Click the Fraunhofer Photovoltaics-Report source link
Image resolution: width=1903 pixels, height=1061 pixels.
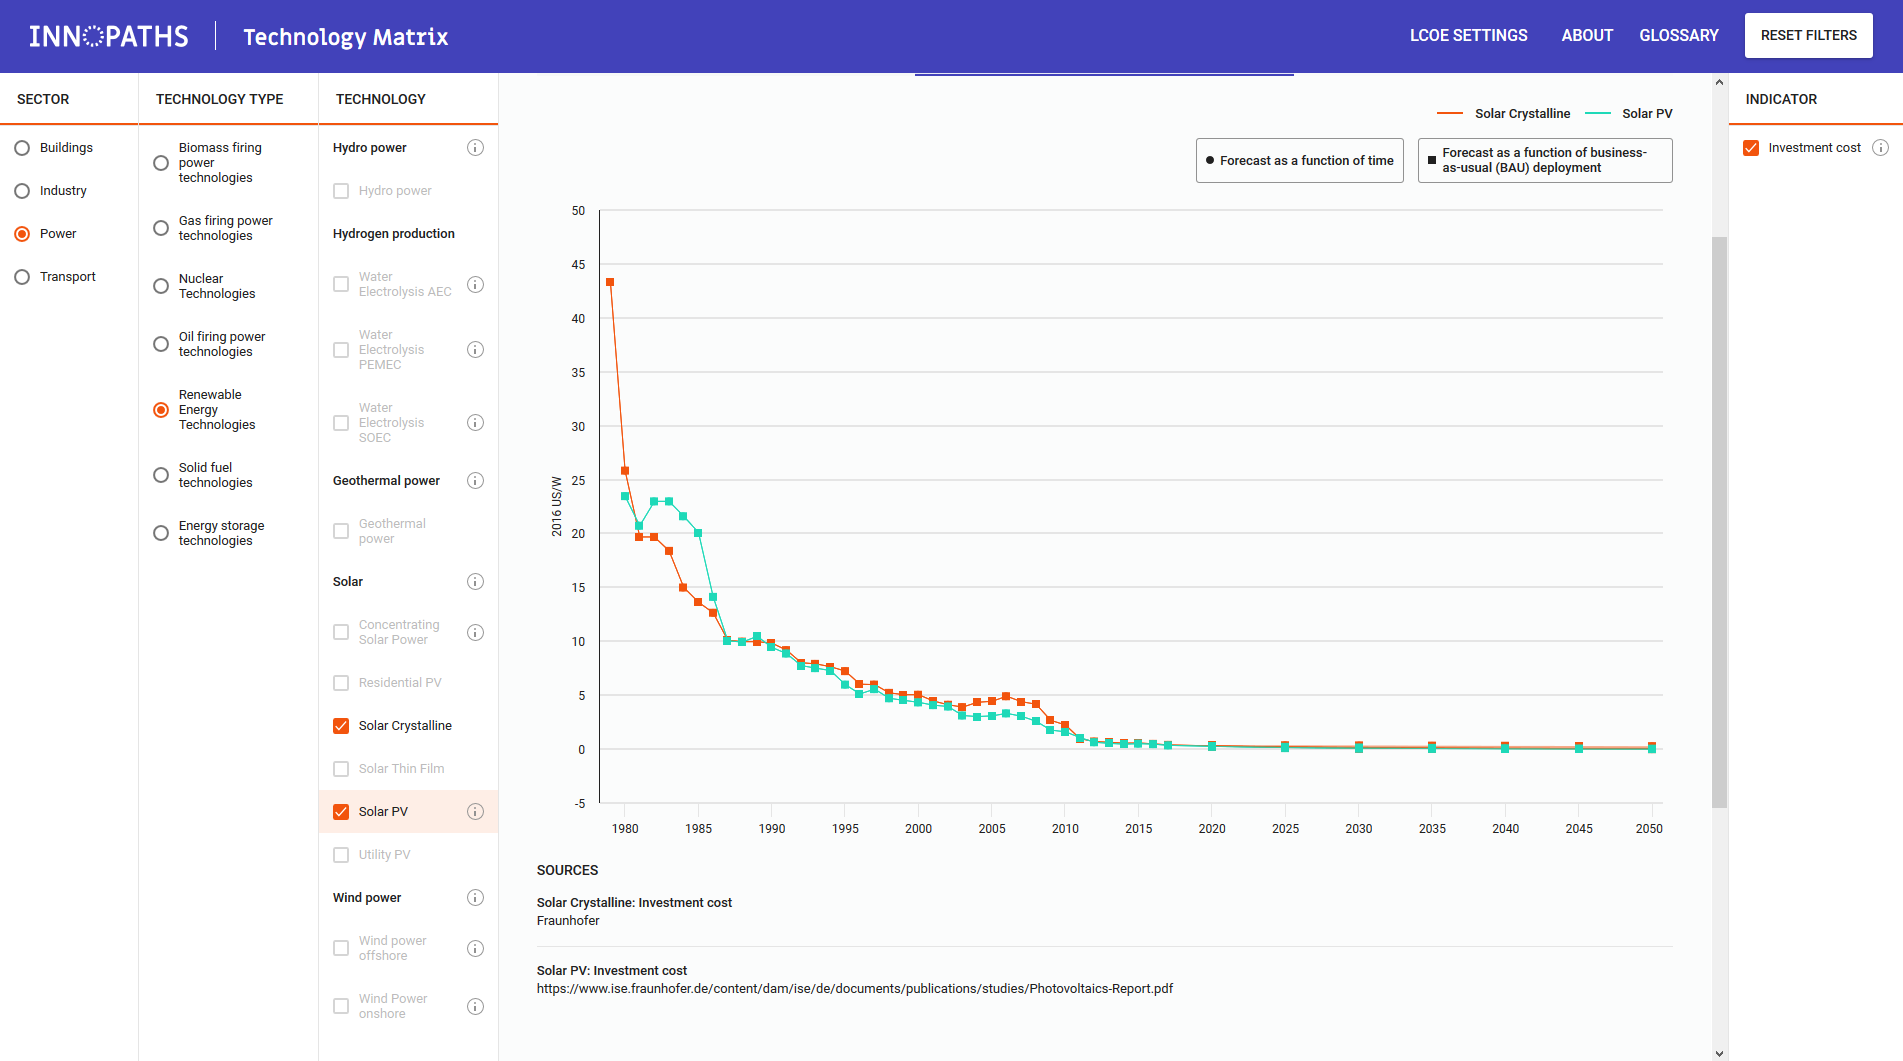coord(854,989)
